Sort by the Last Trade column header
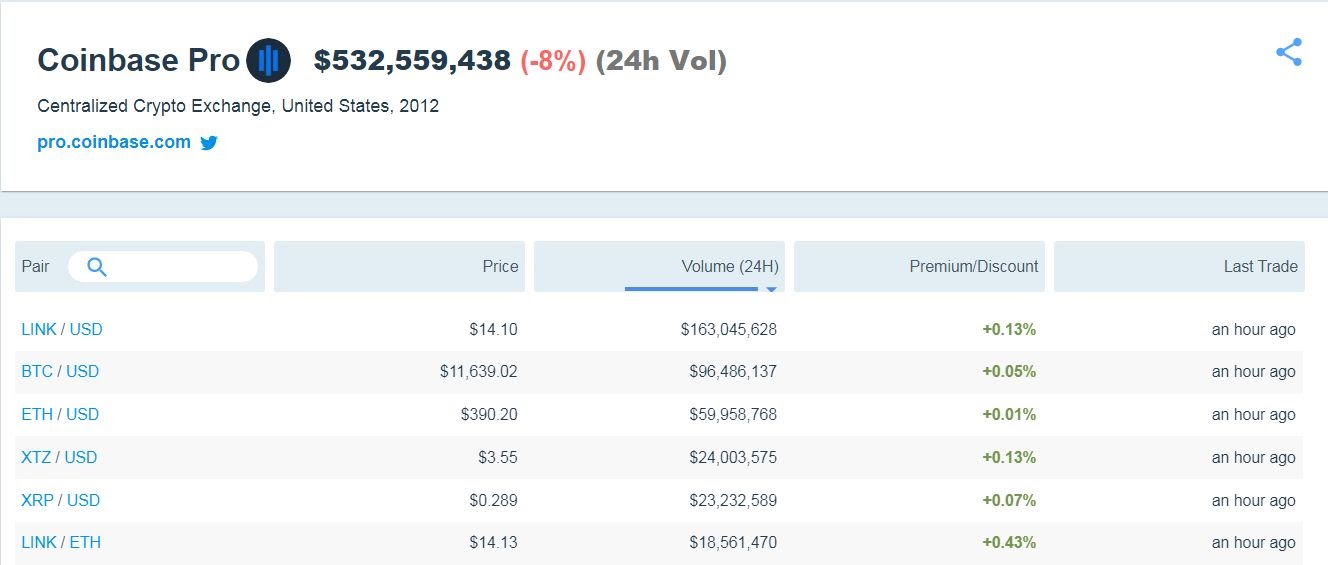Image resolution: width=1328 pixels, height=565 pixels. [x=1260, y=267]
